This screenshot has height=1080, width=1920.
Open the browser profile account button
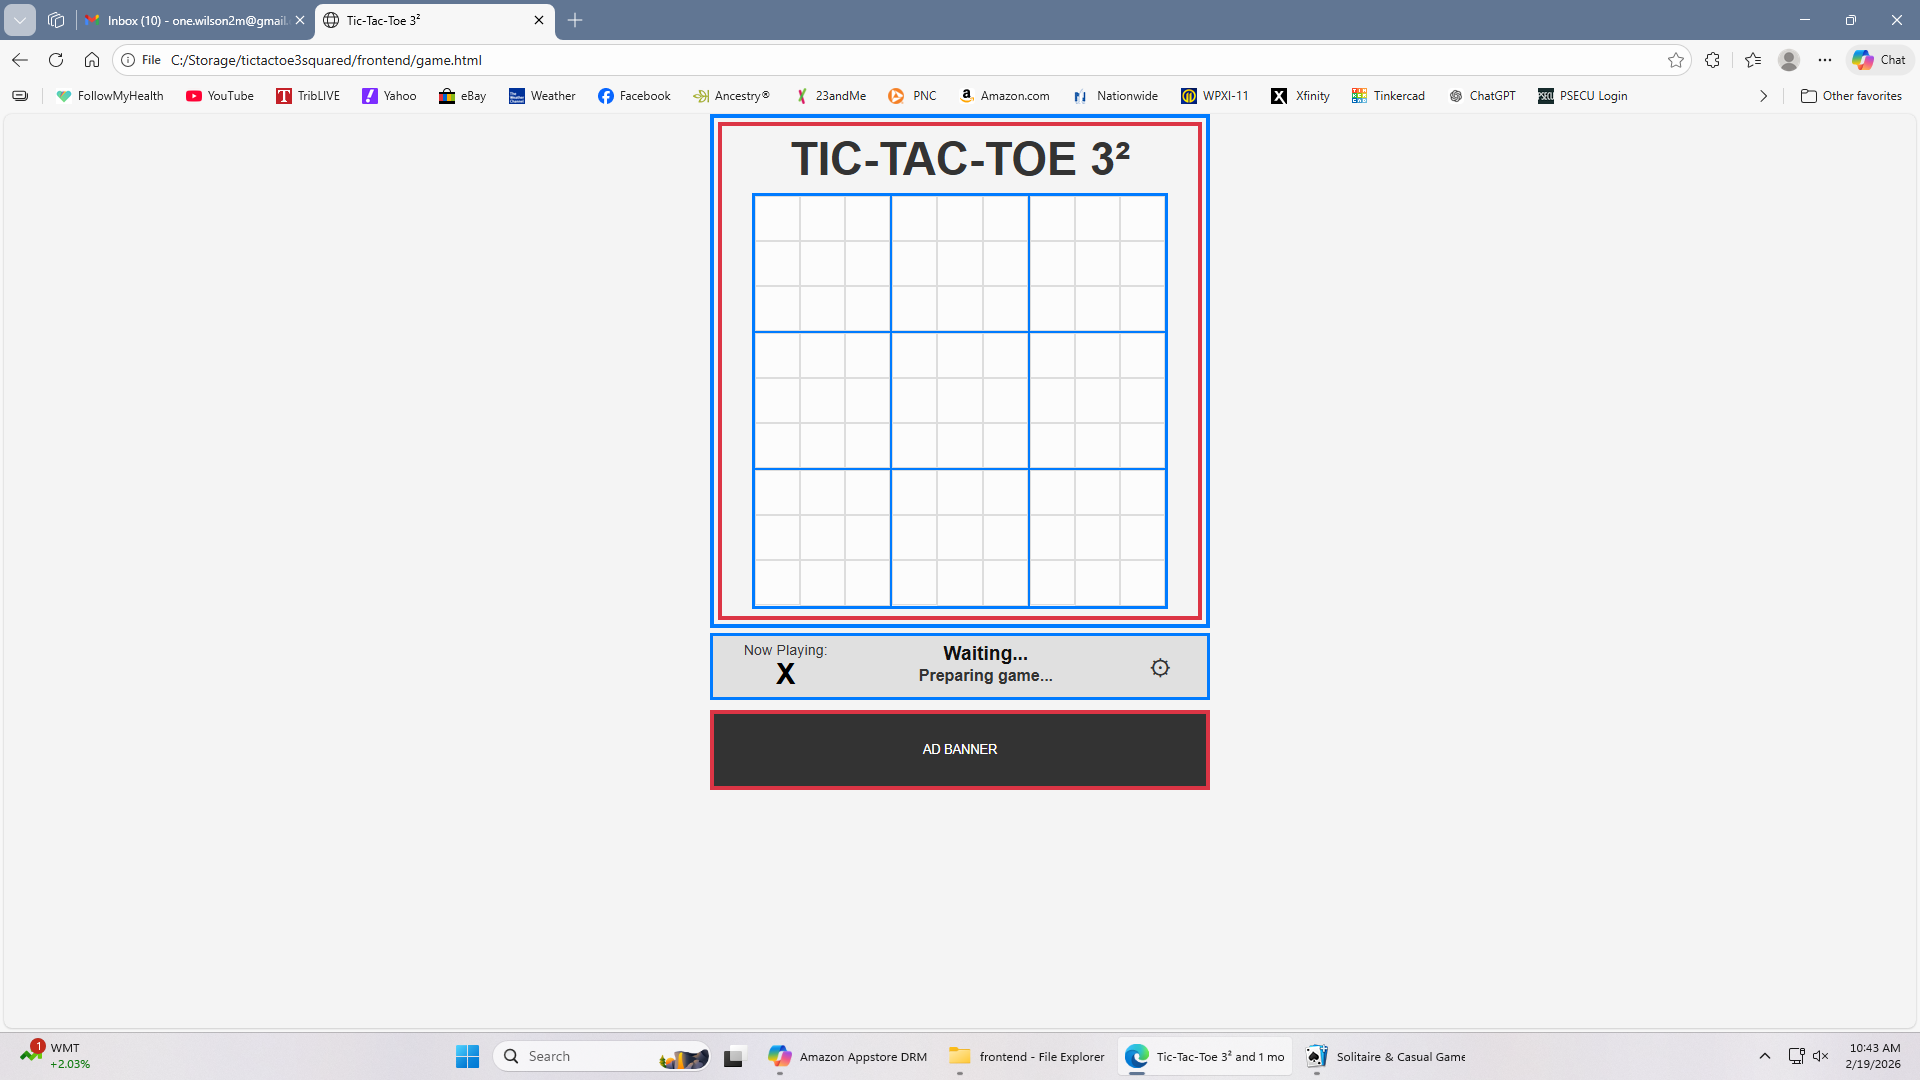point(1789,60)
